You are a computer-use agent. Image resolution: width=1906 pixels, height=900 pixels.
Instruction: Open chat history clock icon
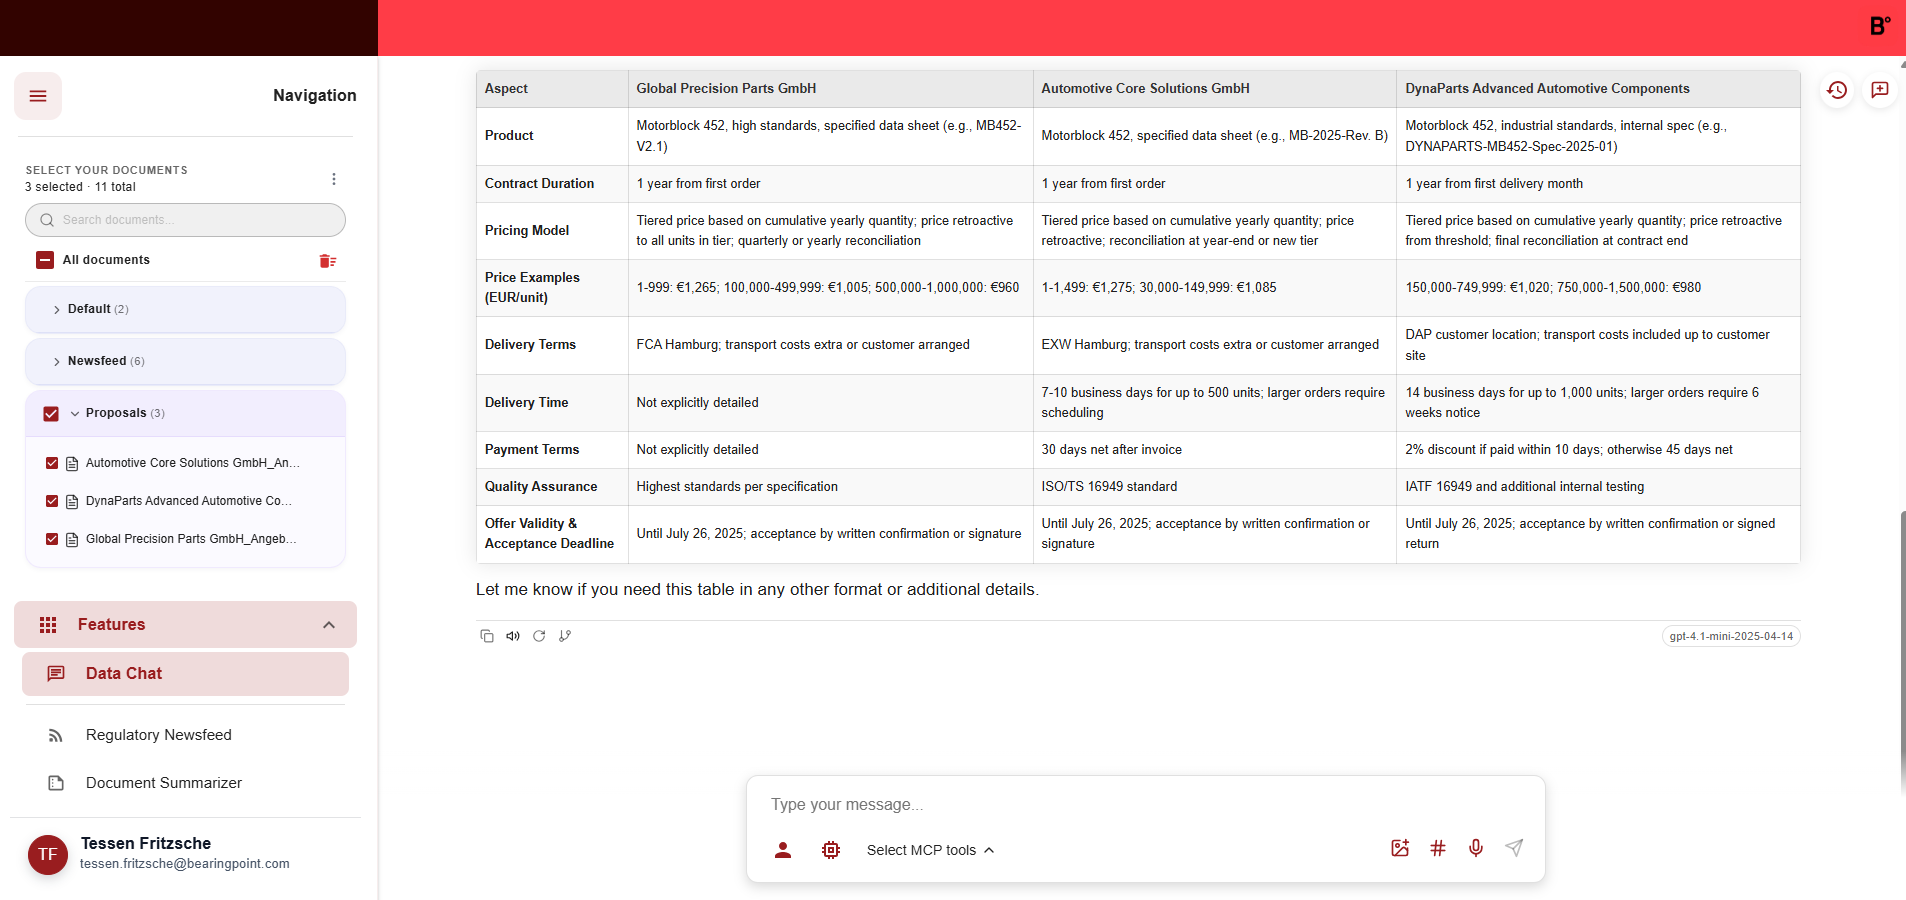(x=1837, y=90)
